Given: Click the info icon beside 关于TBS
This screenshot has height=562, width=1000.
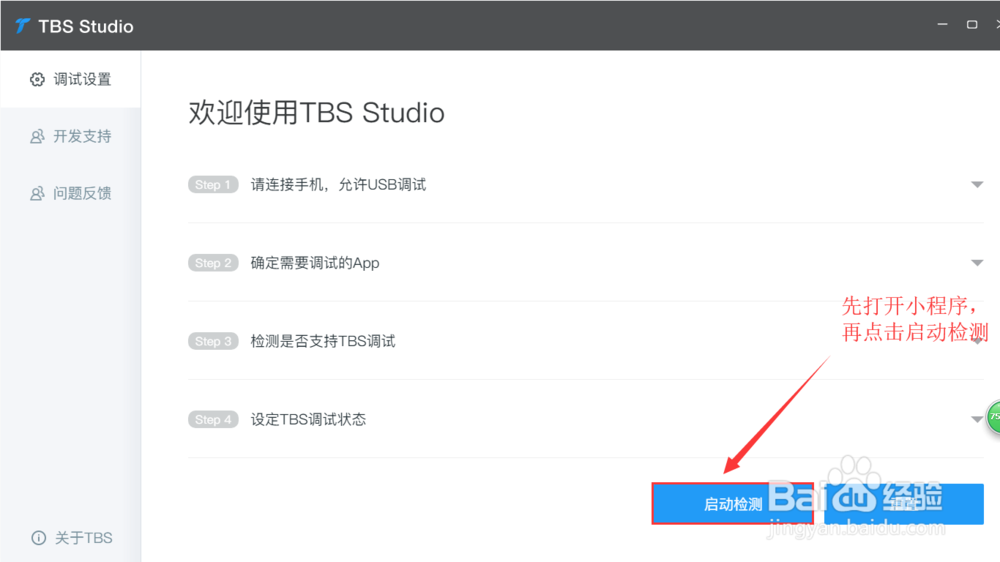Looking at the screenshot, I should (x=39, y=538).
